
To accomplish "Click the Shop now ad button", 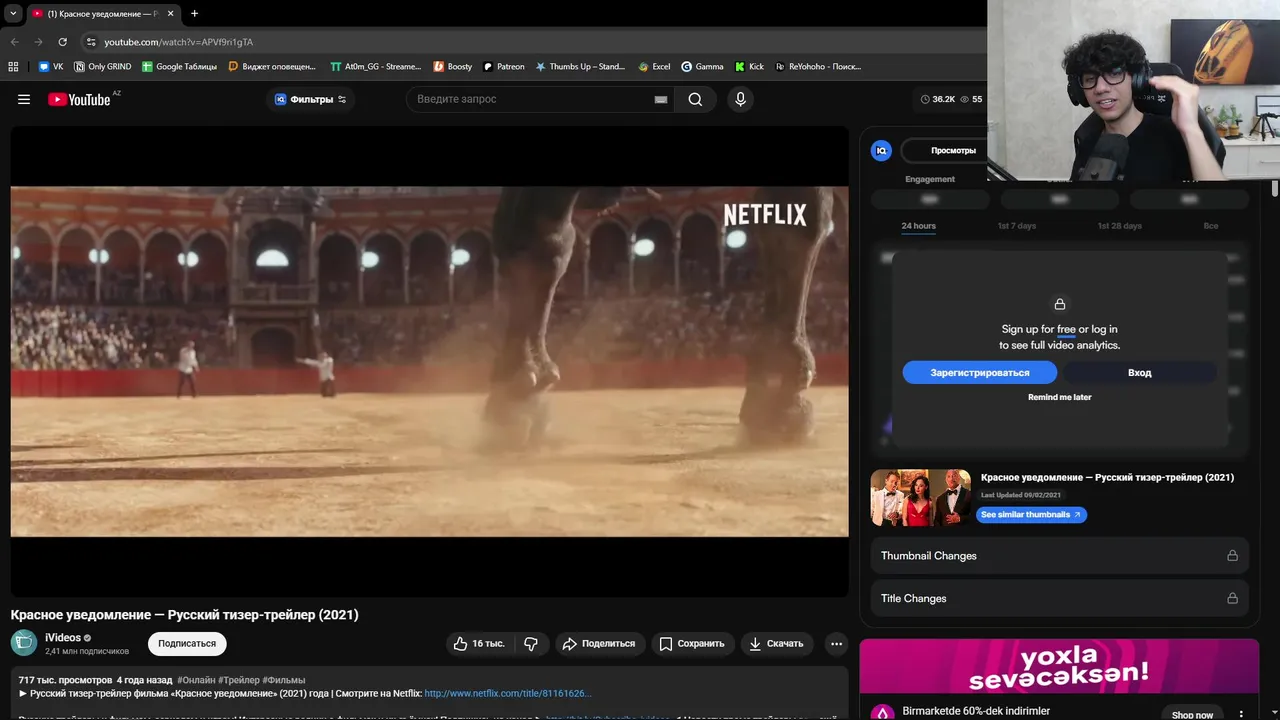I will [x=1192, y=714].
